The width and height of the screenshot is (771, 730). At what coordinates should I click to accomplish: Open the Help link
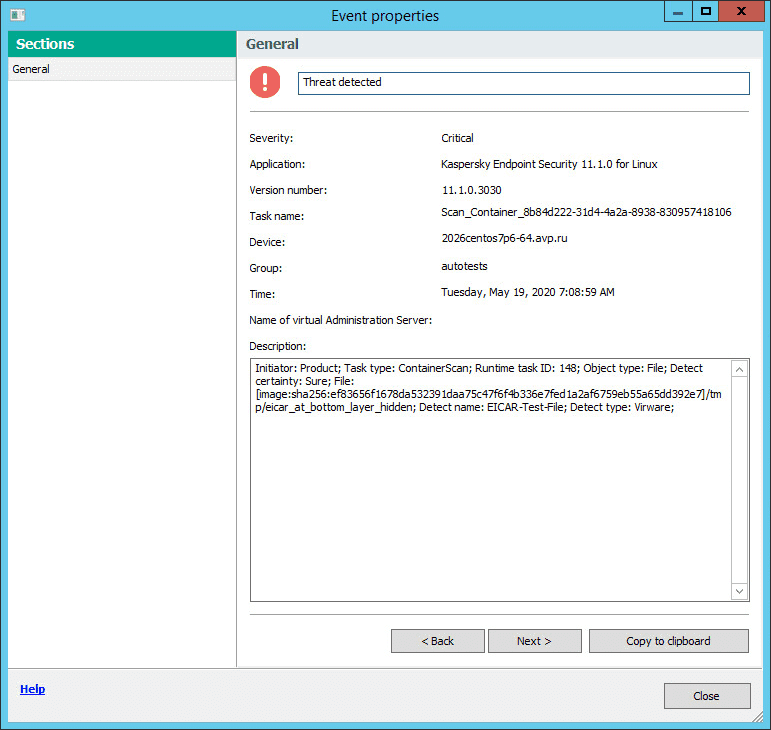pos(32,689)
